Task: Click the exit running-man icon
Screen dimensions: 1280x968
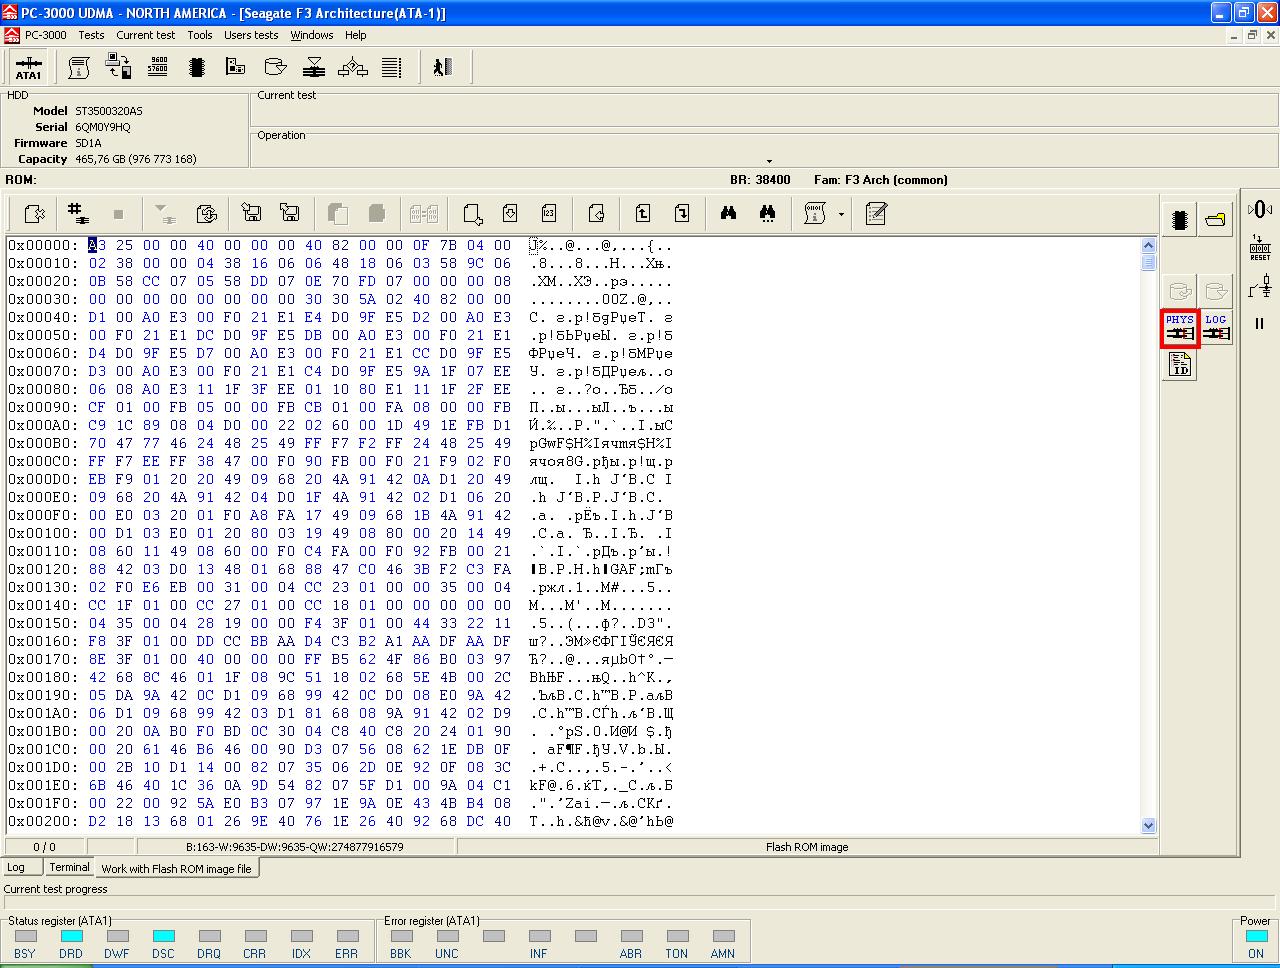Action: 442,67
